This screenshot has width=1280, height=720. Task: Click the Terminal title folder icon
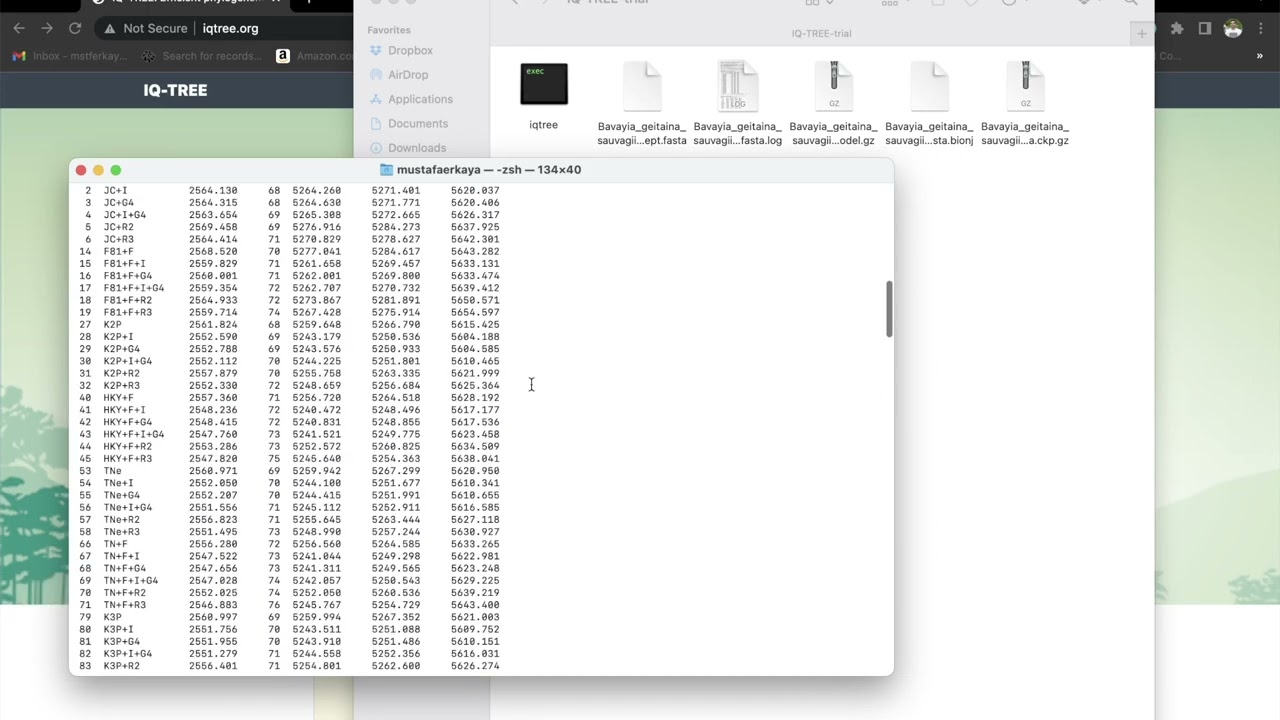coord(386,170)
